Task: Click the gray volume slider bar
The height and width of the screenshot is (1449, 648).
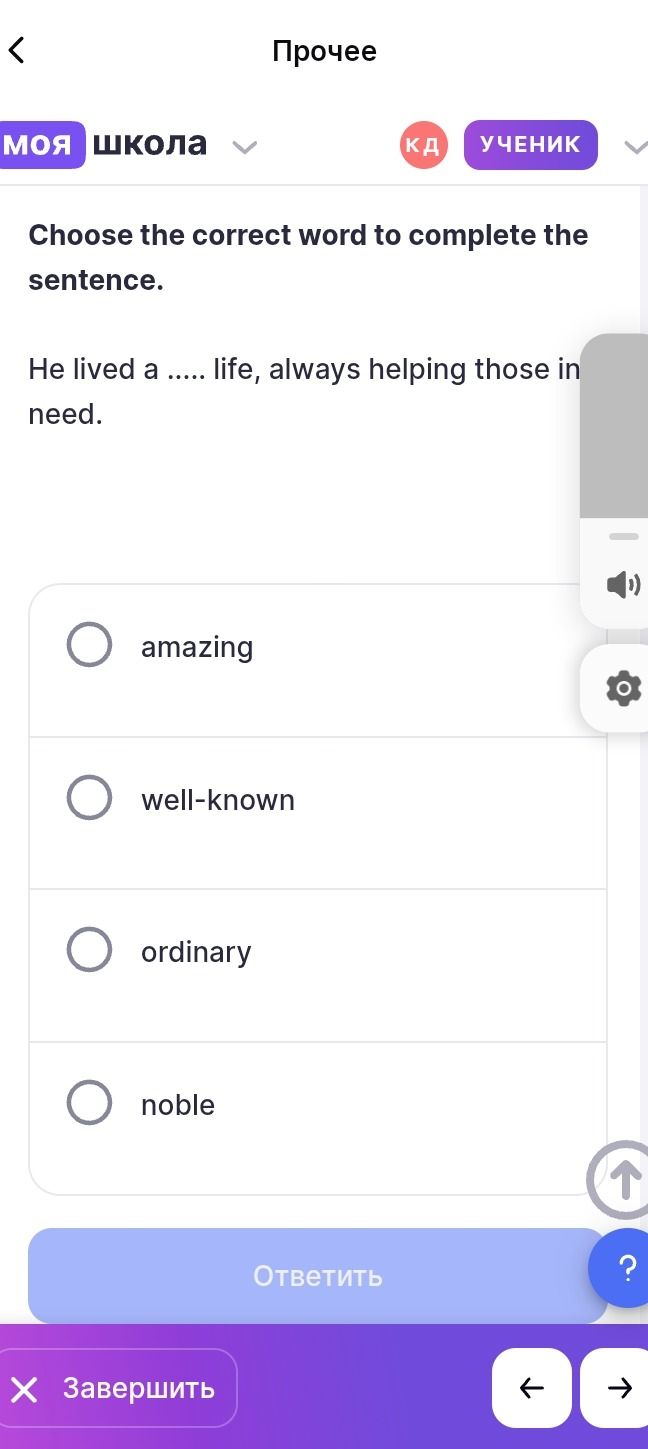Action: point(614,426)
